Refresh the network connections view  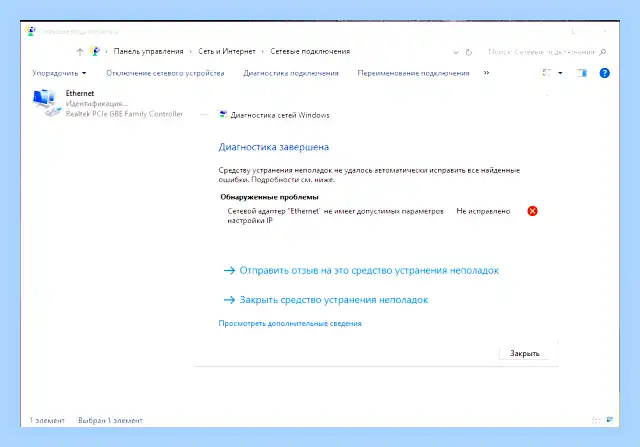[469, 52]
